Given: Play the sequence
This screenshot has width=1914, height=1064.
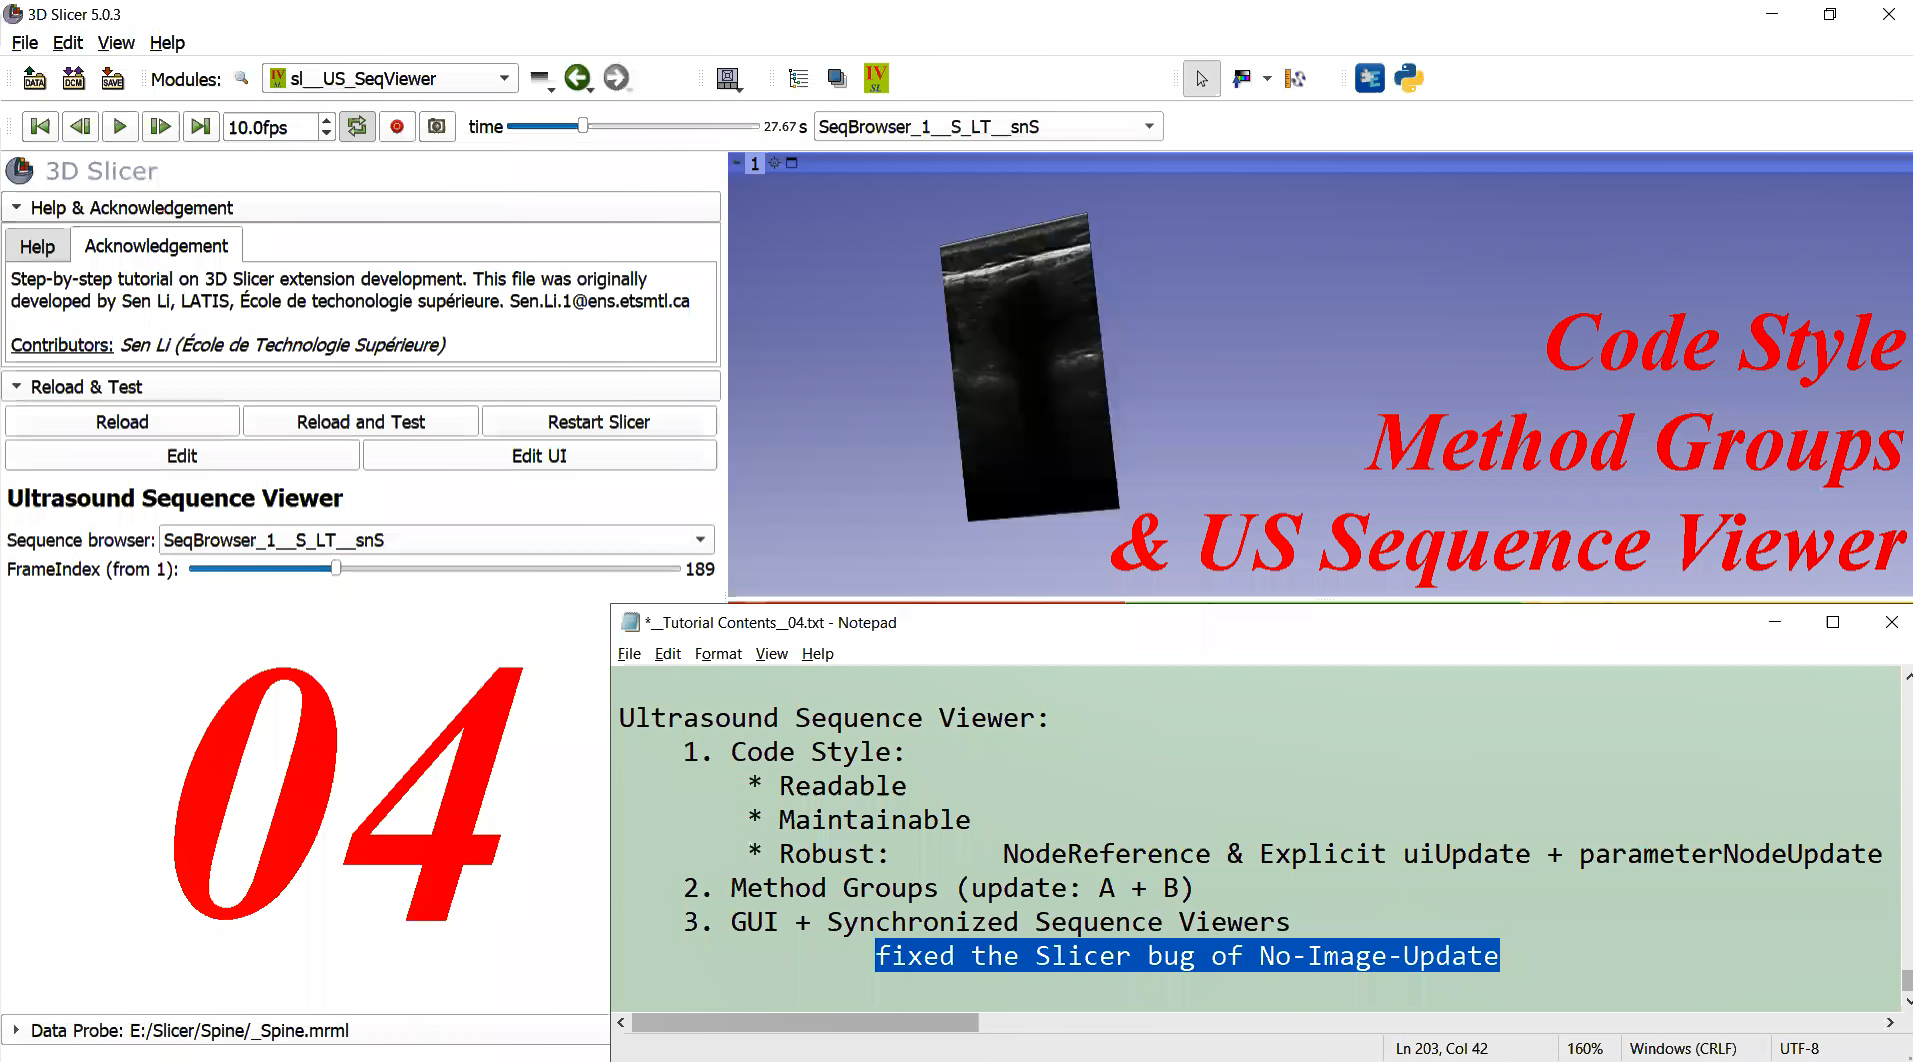Looking at the screenshot, I should pos(120,126).
